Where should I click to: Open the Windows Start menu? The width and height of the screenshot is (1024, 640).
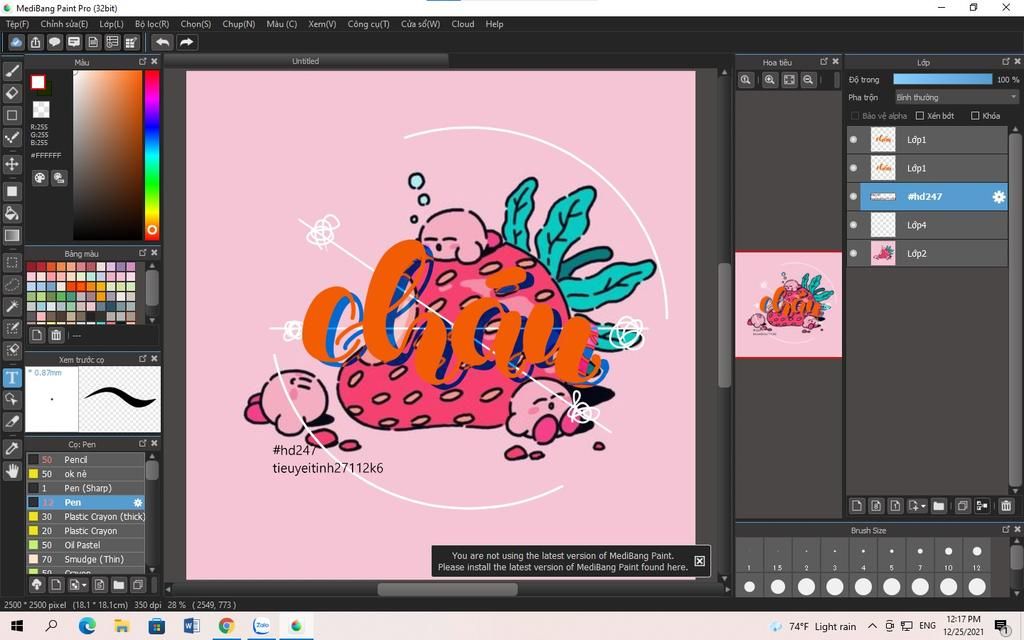tap(16, 626)
